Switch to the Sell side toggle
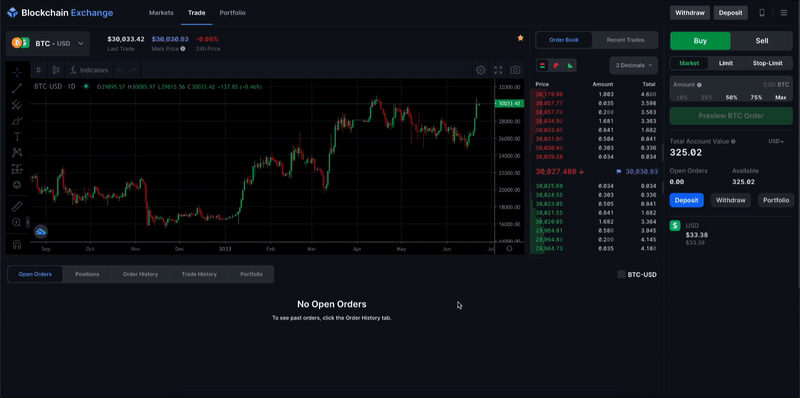 (762, 41)
